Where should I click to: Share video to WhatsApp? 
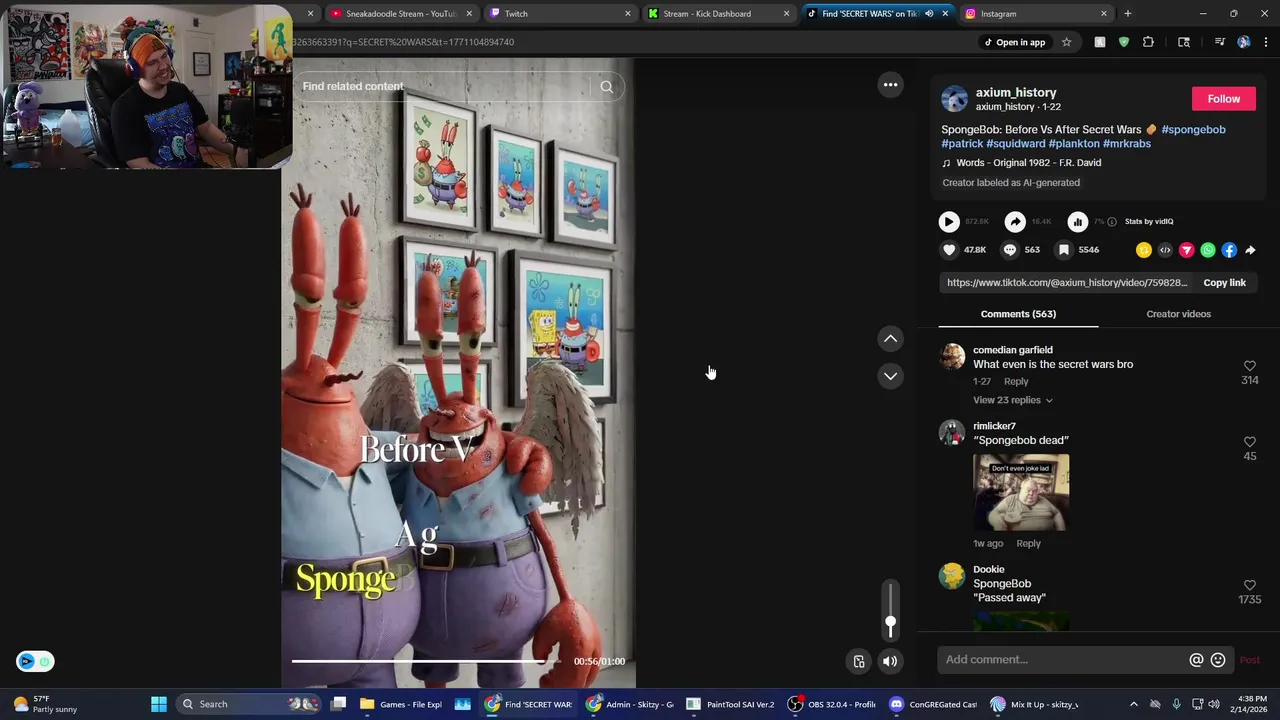point(1208,250)
